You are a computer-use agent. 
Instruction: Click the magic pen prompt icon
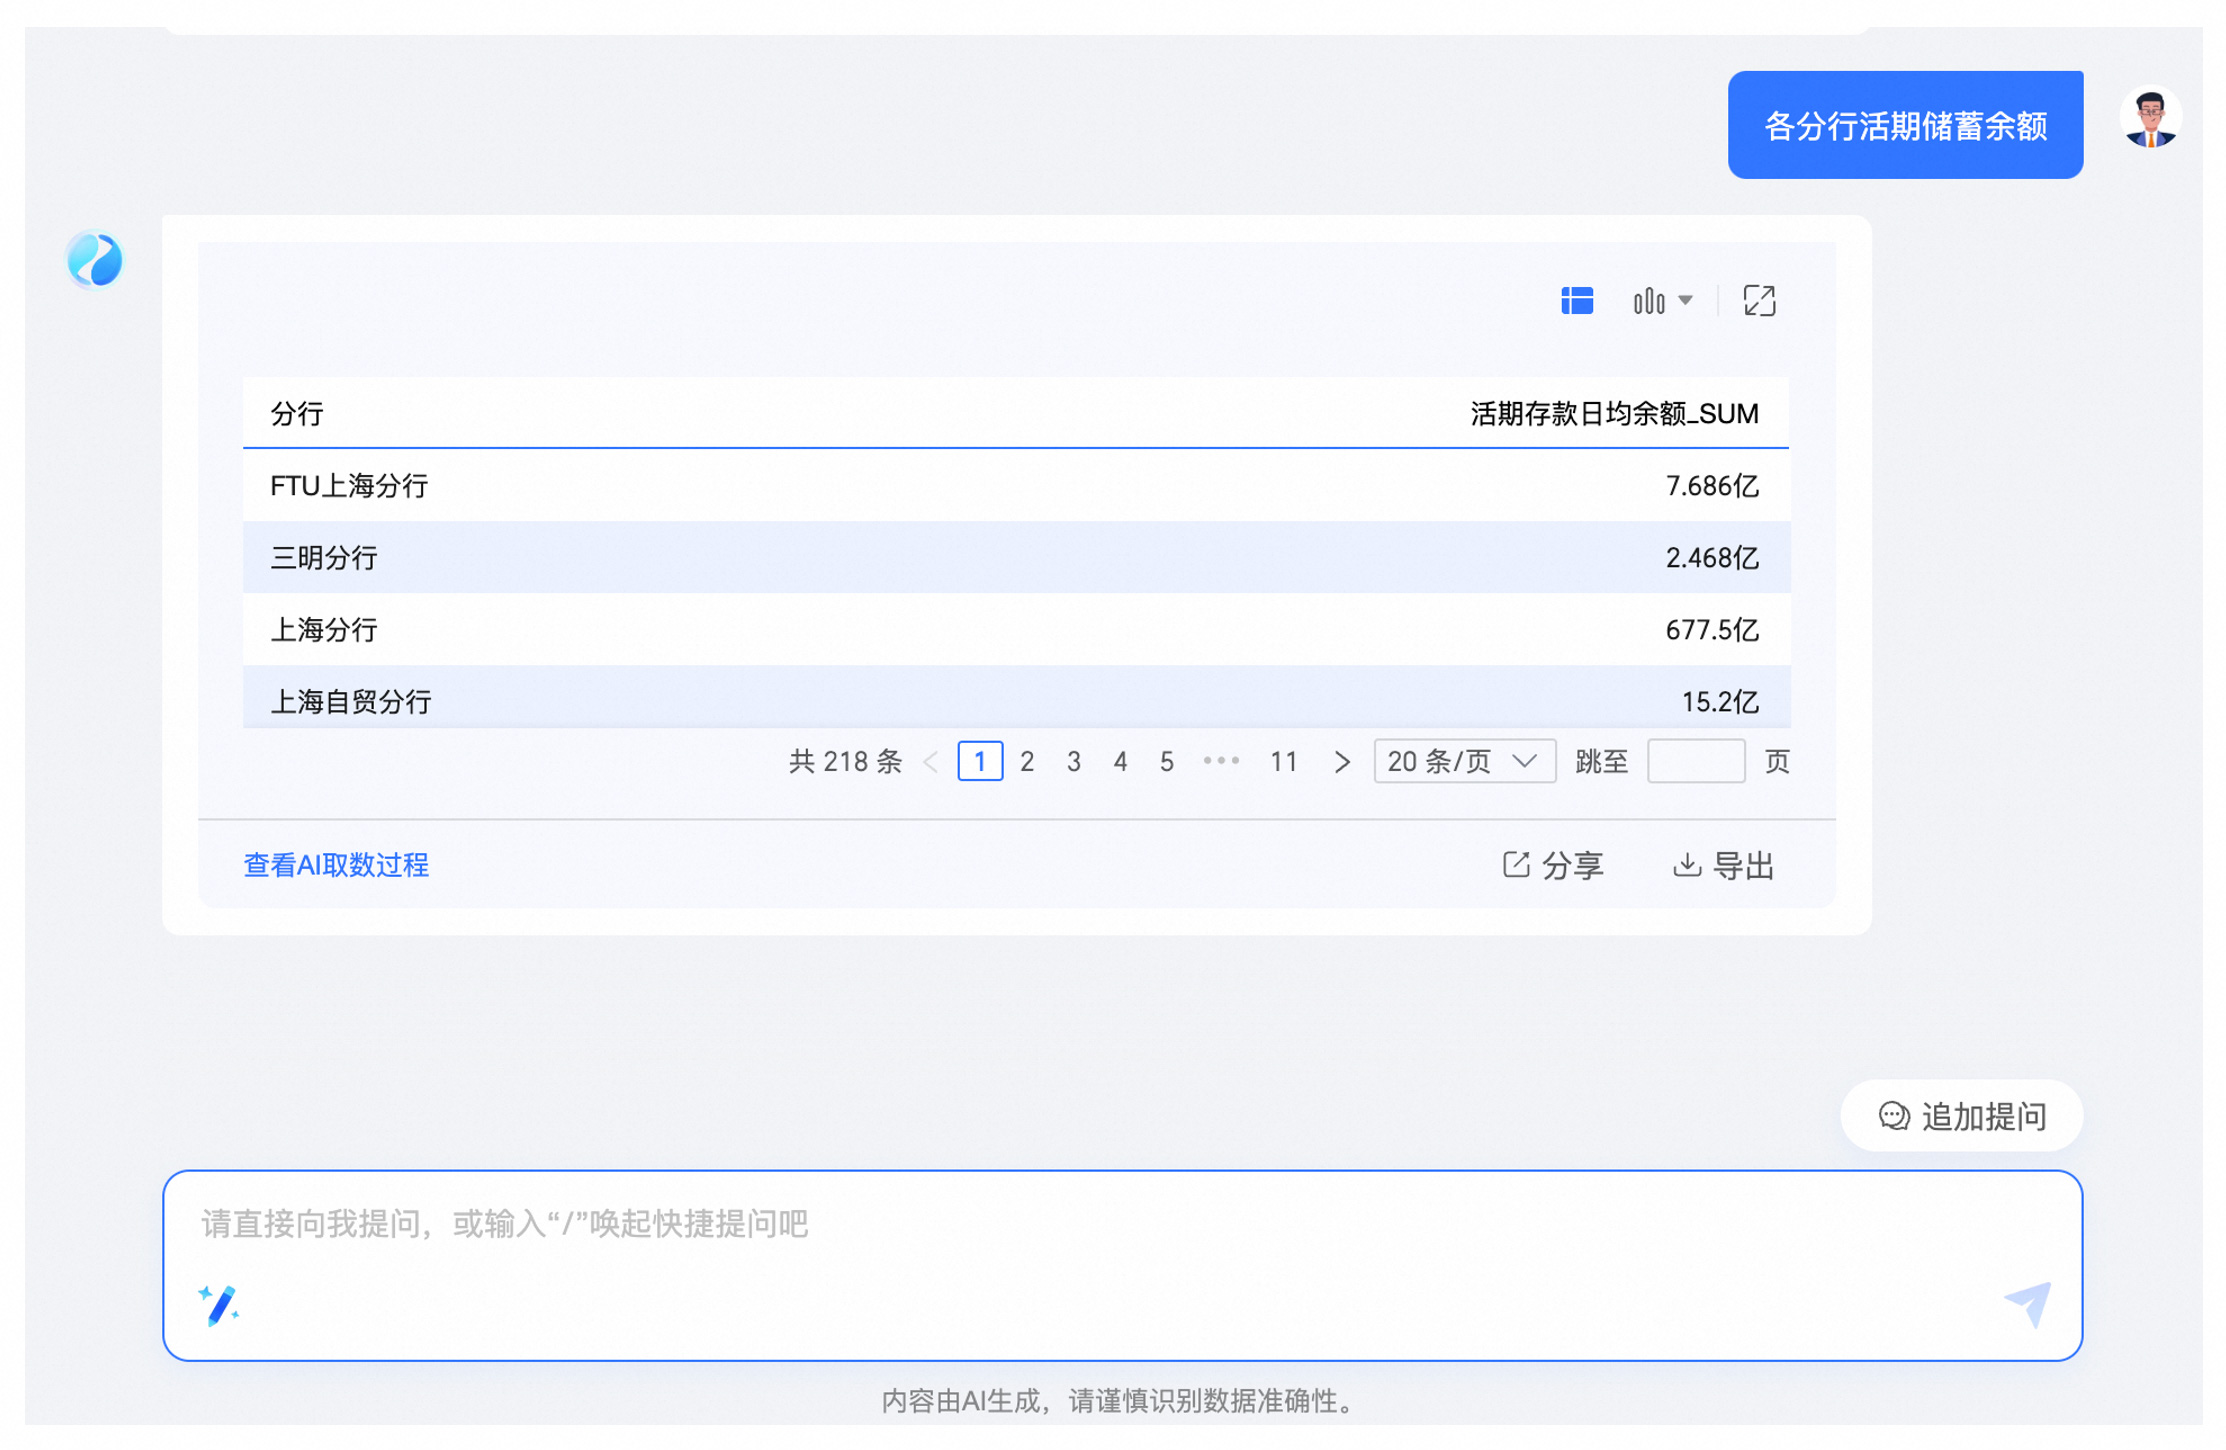218,1304
